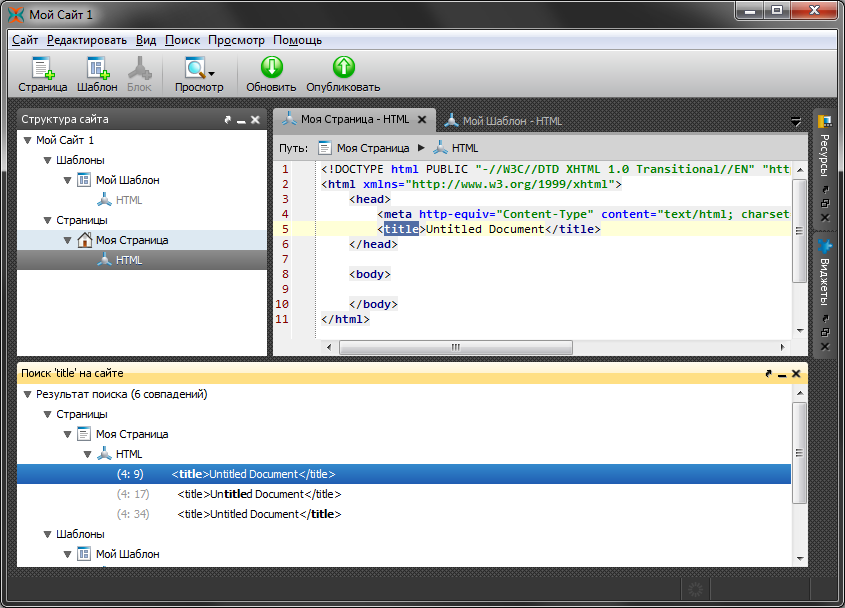
Task: Click Моя Страница in the path breadcrumb
Action: pos(372,148)
